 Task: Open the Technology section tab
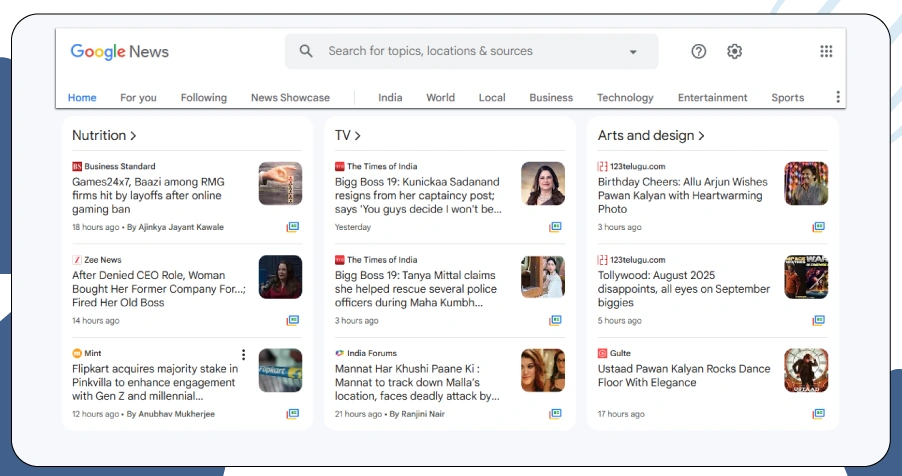point(625,97)
